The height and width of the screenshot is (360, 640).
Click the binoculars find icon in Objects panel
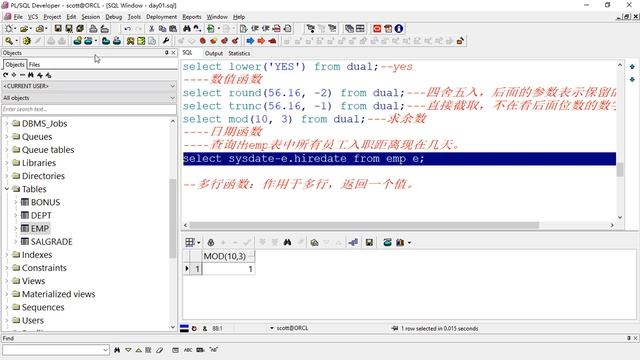pos(31,75)
